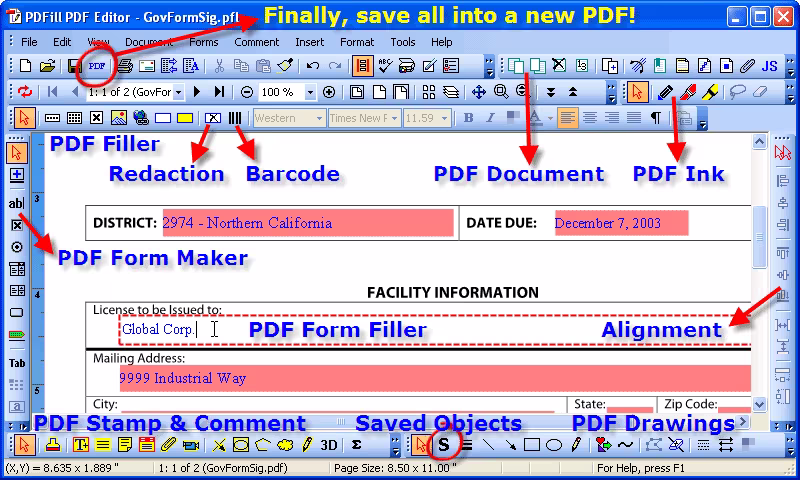The image size is (800, 480).
Task: Open the page selector dropdown
Action: [x=179, y=92]
